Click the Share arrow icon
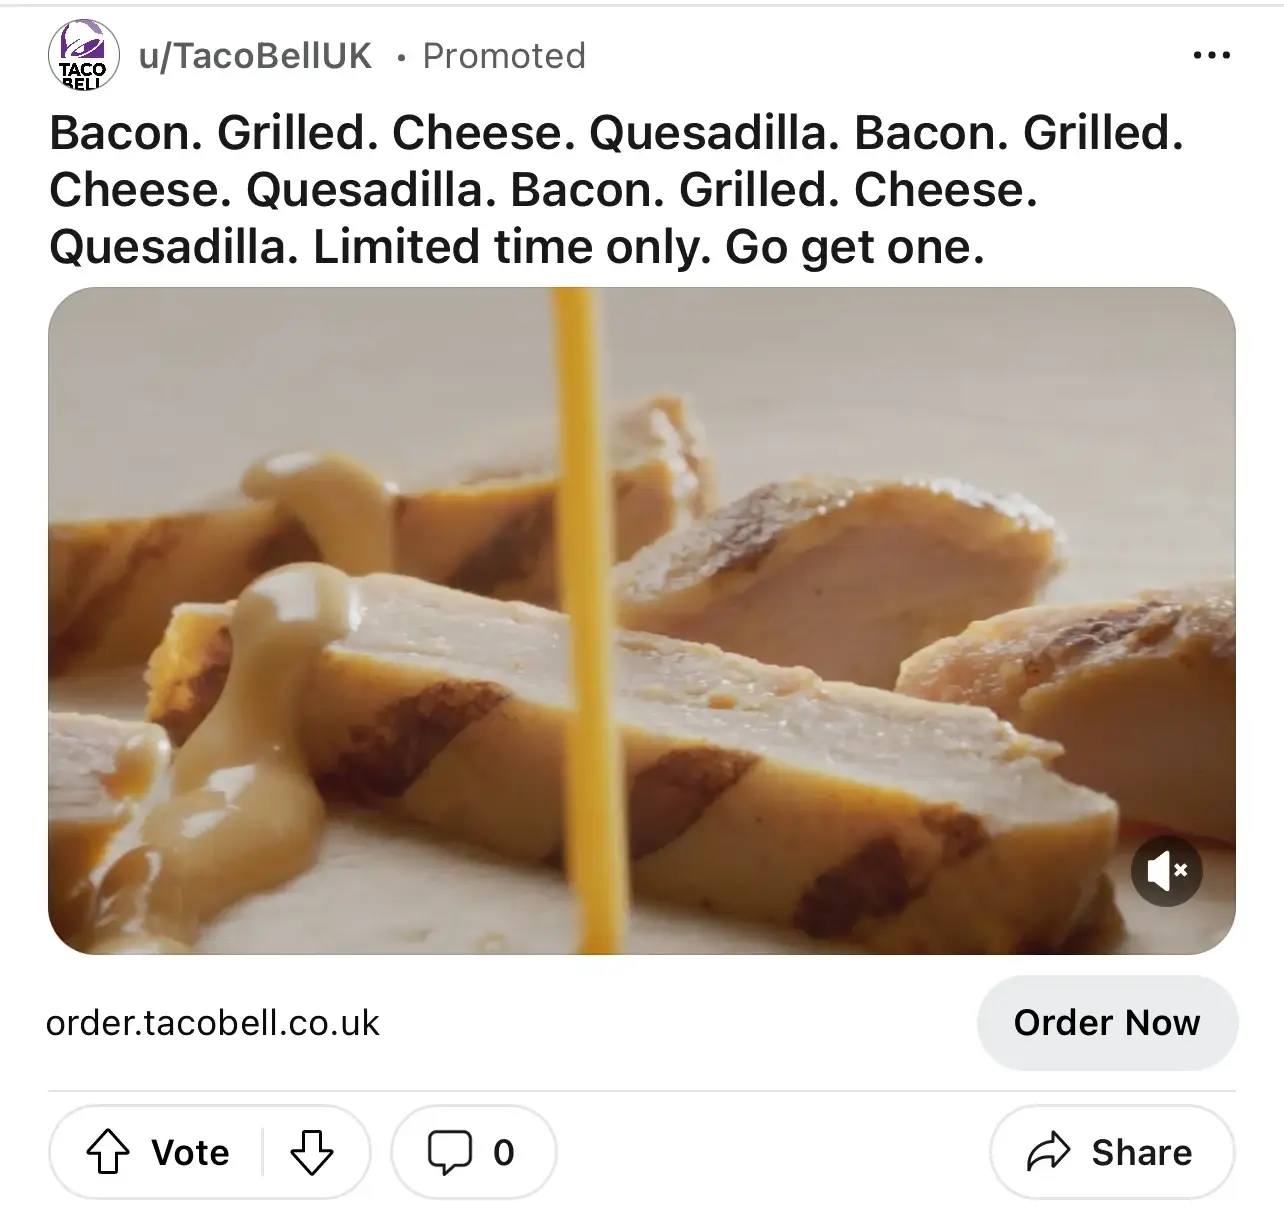1284x1210 pixels. click(x=1049, y=1152)
